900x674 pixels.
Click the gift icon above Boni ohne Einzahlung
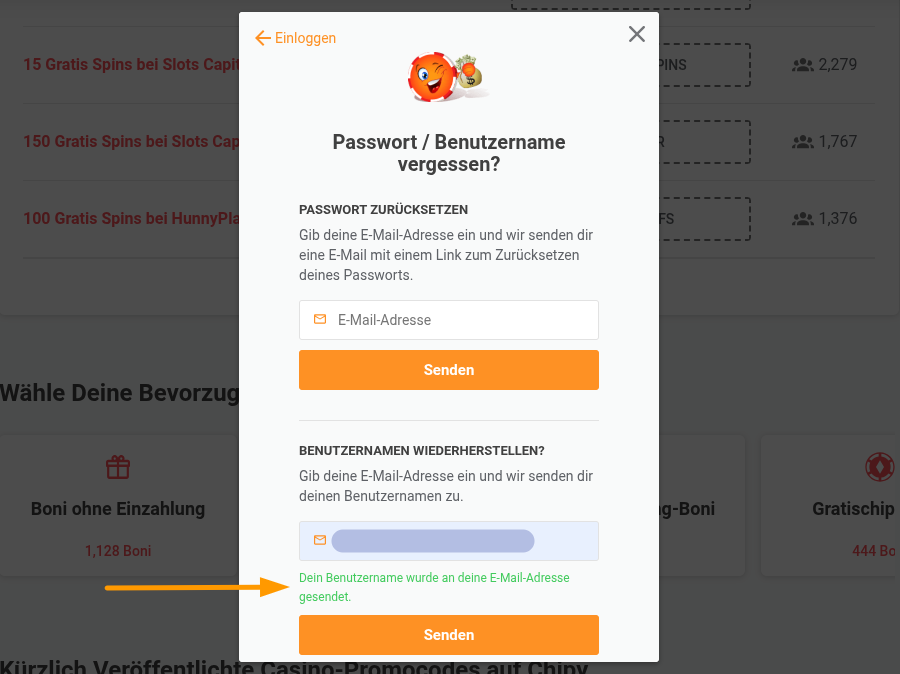[118, 467]
